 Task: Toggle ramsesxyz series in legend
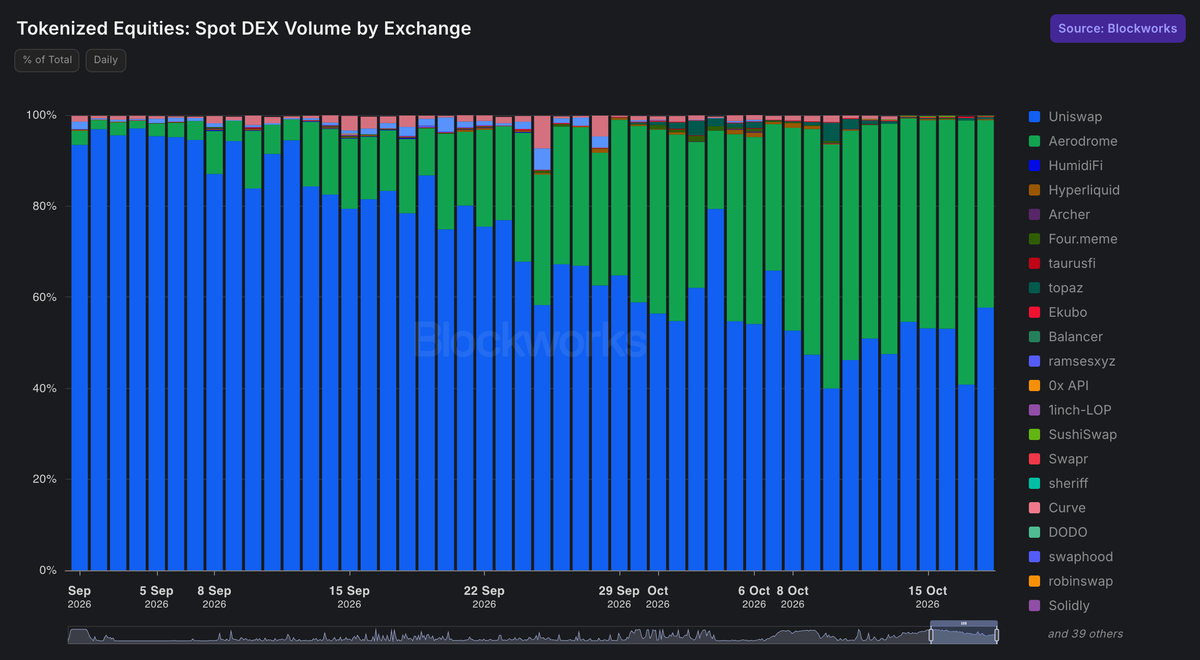pos(1071,361)
